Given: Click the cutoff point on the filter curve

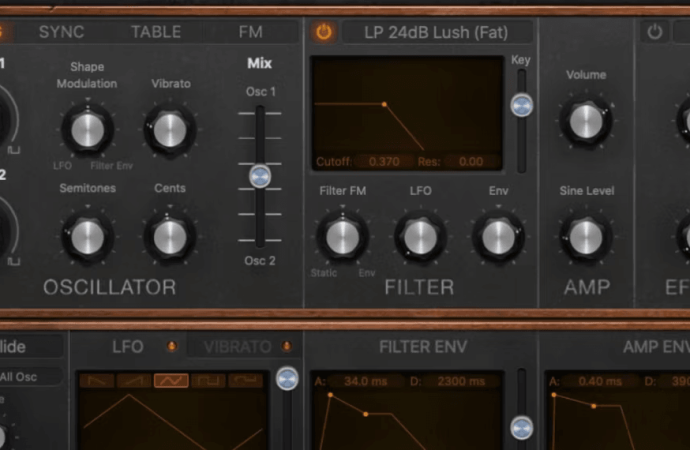Looking at the screenshot, I should 384,104.
